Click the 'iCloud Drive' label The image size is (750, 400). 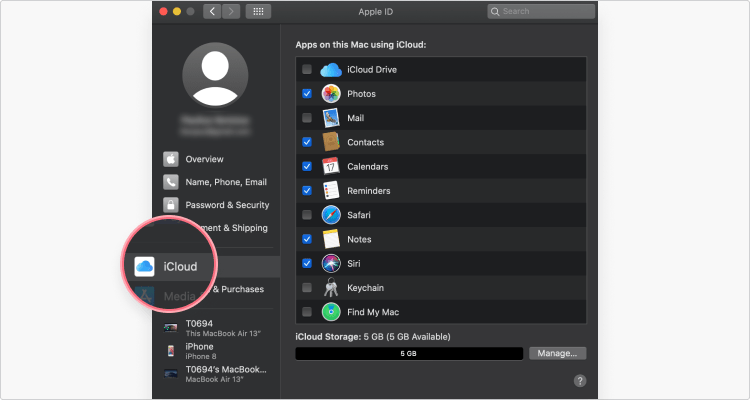point(372,69)
